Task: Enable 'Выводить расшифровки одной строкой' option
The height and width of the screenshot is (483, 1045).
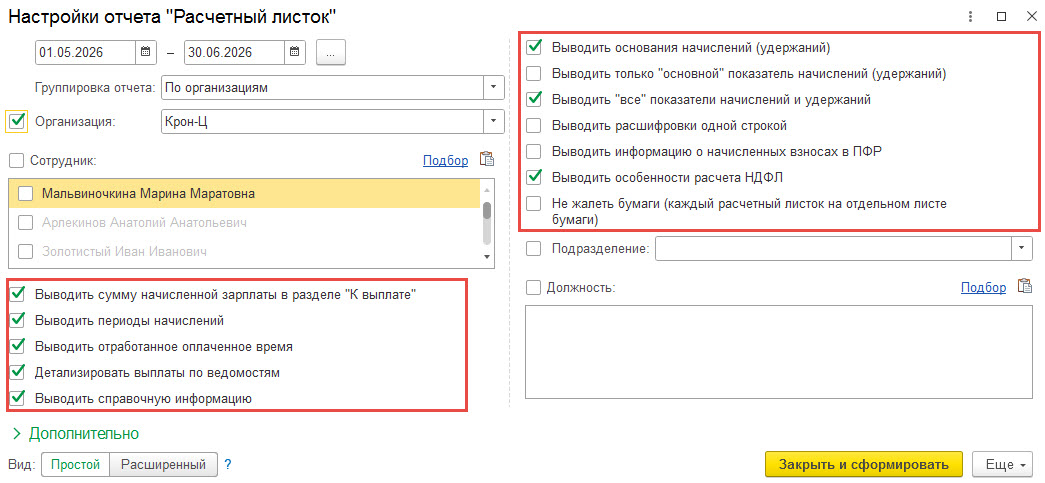Action: (533, 125)
